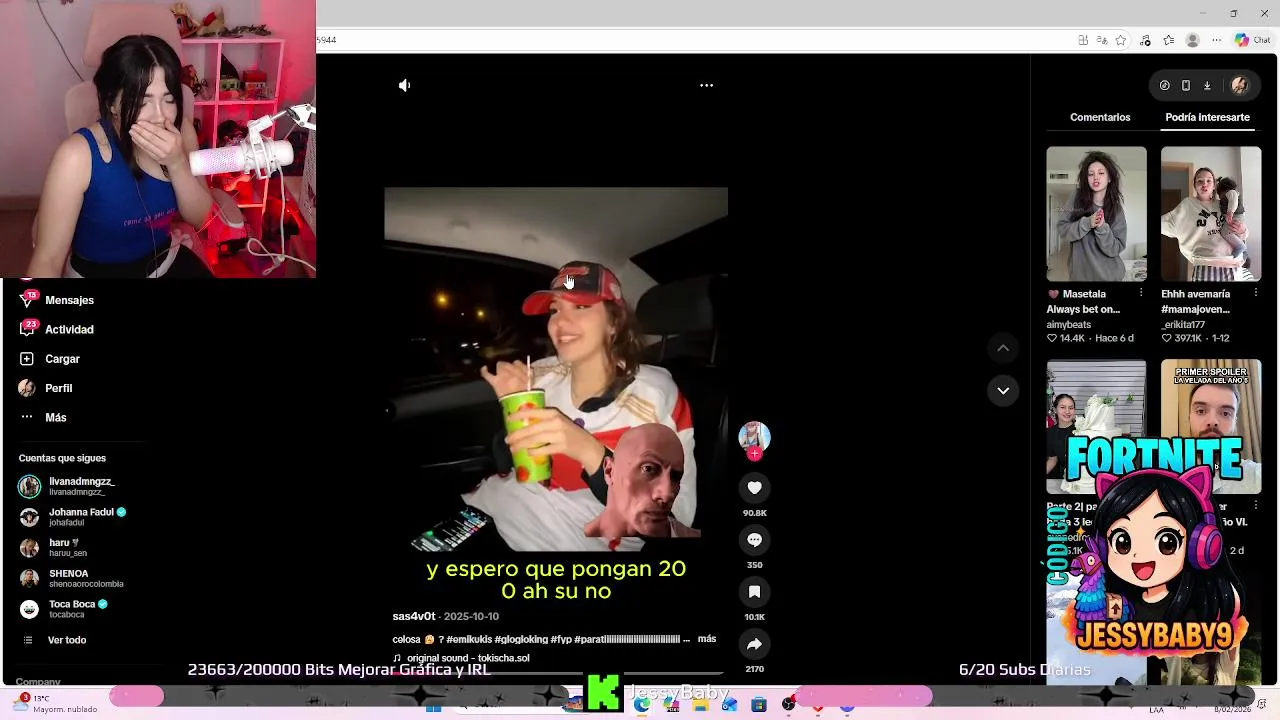Open the Copilot Chat button
This screenshot has height=720, width=1280.
tap(1252, 40)
